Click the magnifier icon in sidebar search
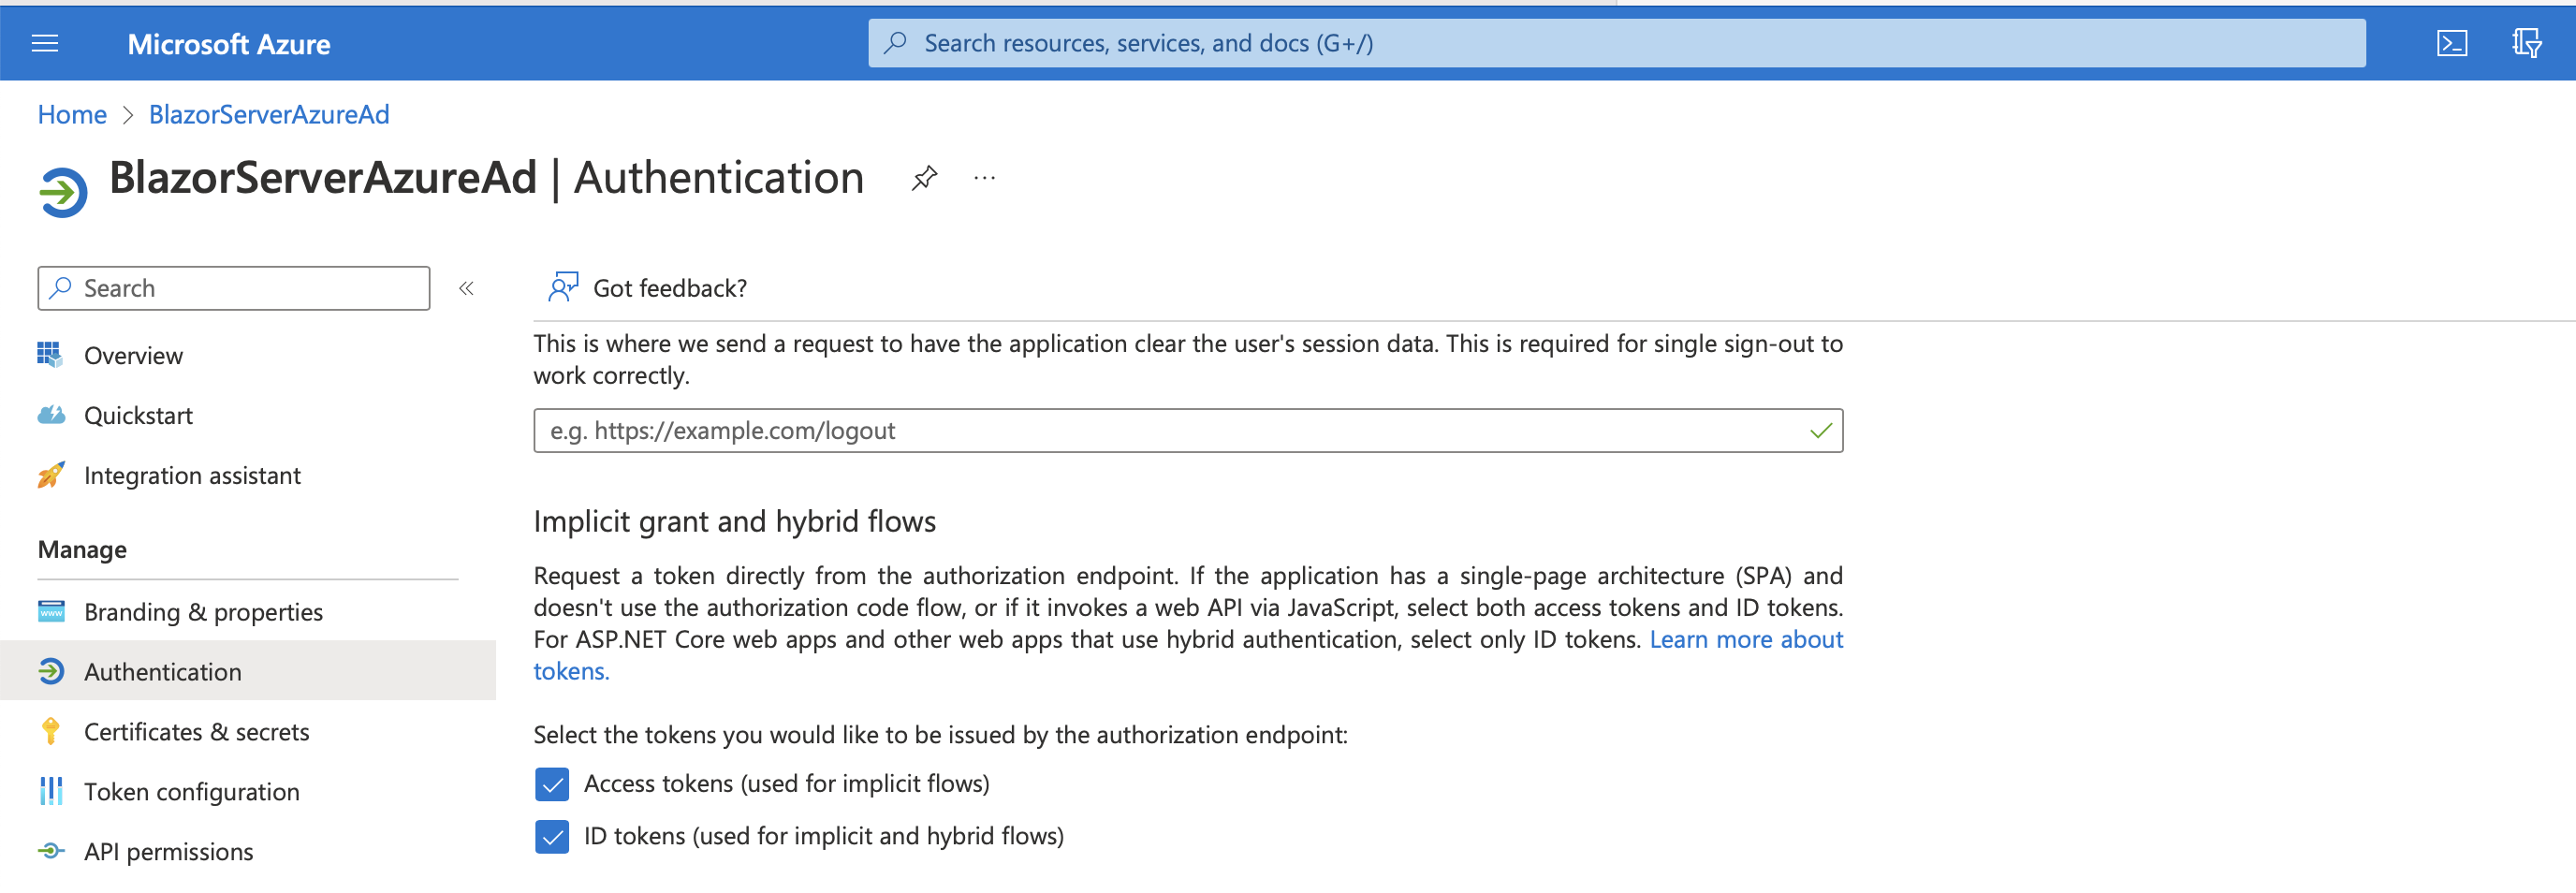This screenshot has width=2576, height=893. point(61,288)
